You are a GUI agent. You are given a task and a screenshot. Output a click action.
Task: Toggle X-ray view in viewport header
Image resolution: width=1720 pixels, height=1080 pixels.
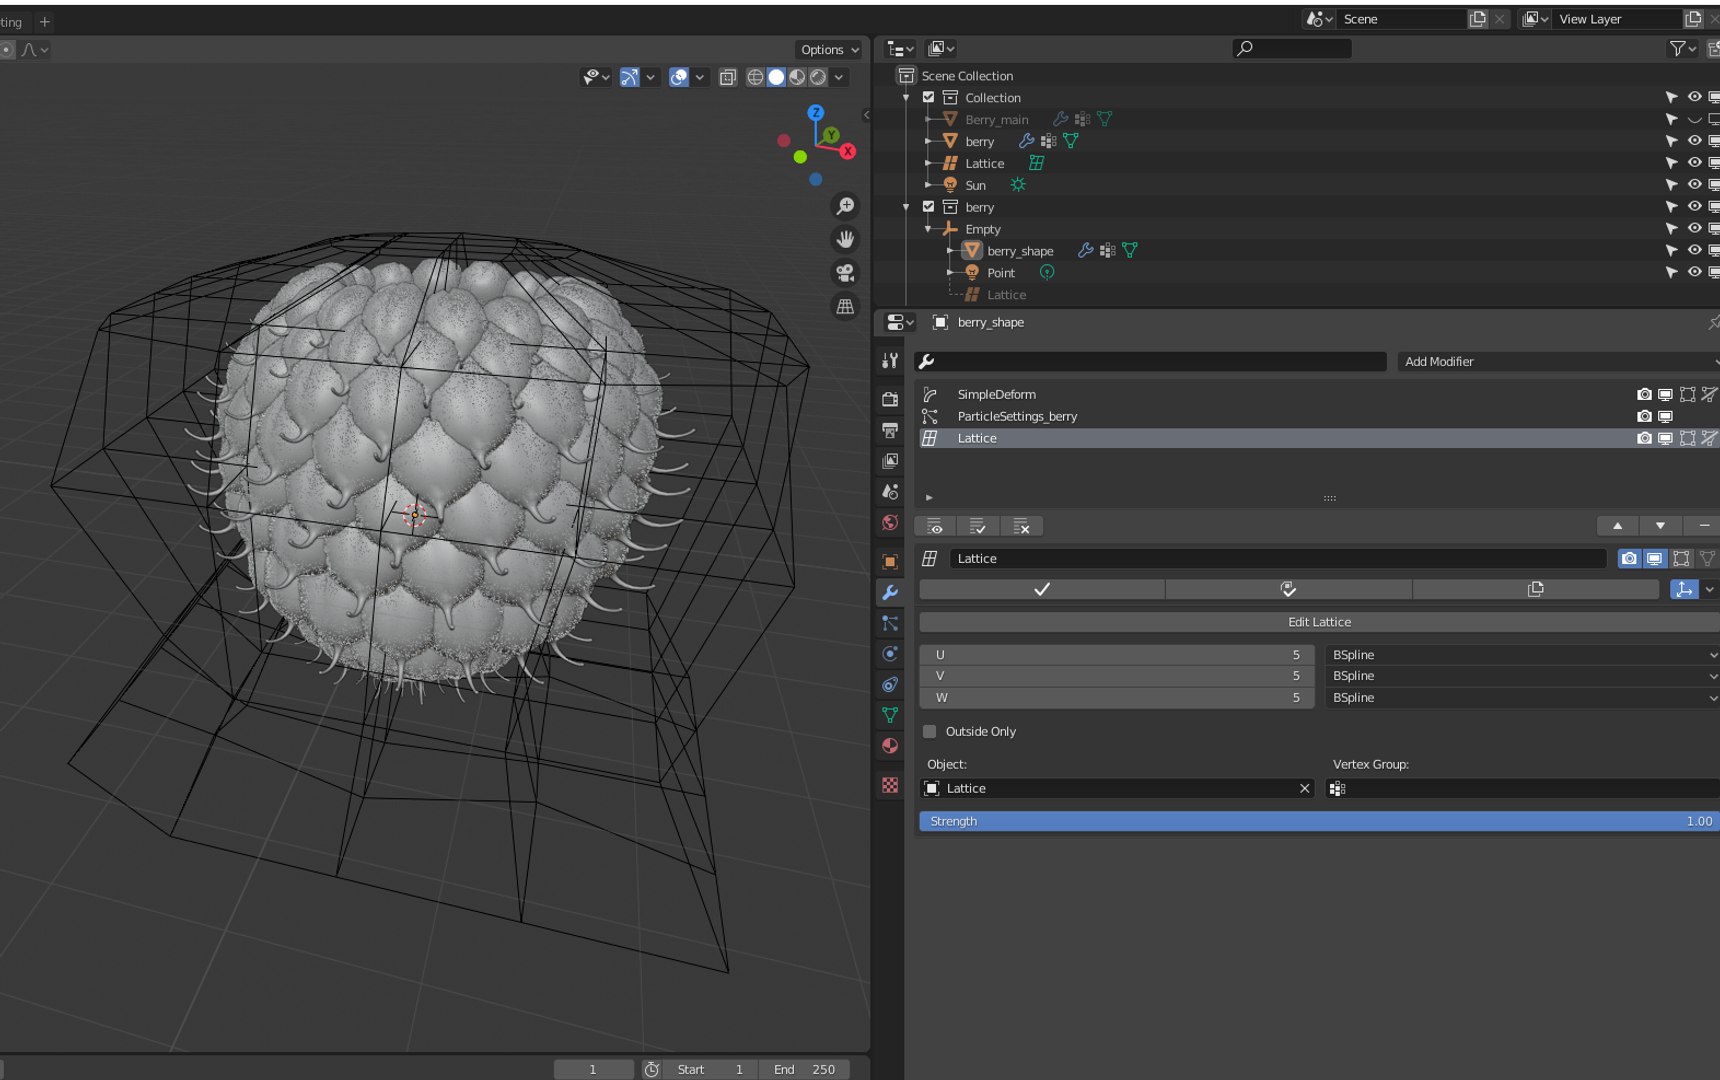click(x=728, y=77)
